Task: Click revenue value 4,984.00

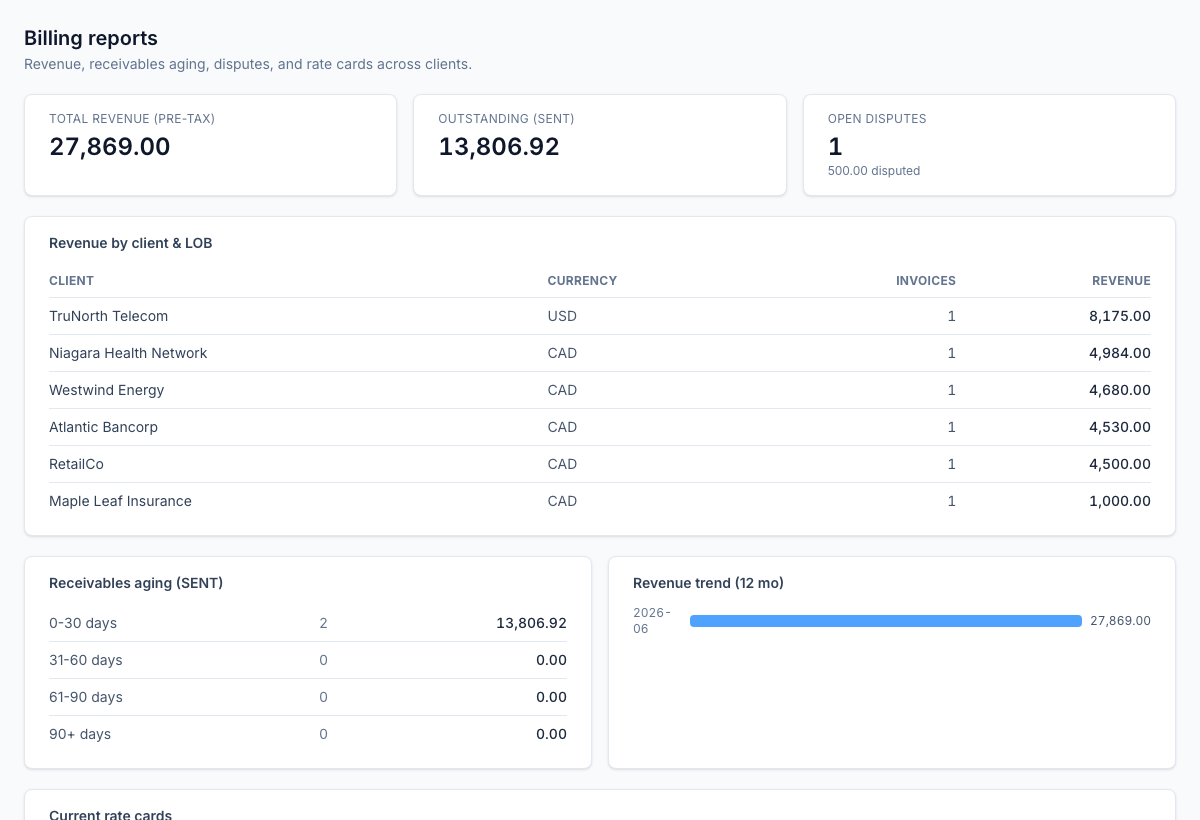Action: pos(1120,353)
